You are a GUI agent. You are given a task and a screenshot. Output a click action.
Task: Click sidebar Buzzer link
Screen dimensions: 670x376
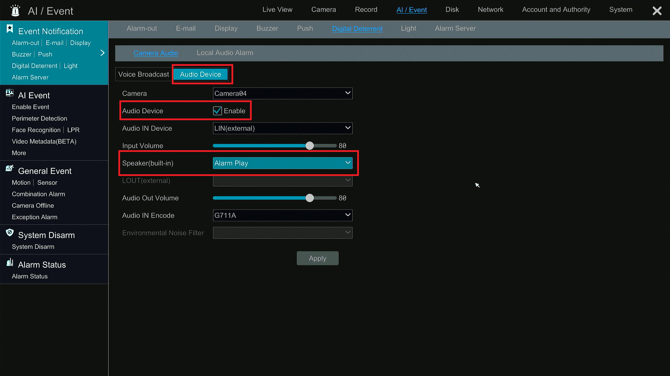[21, 54]
